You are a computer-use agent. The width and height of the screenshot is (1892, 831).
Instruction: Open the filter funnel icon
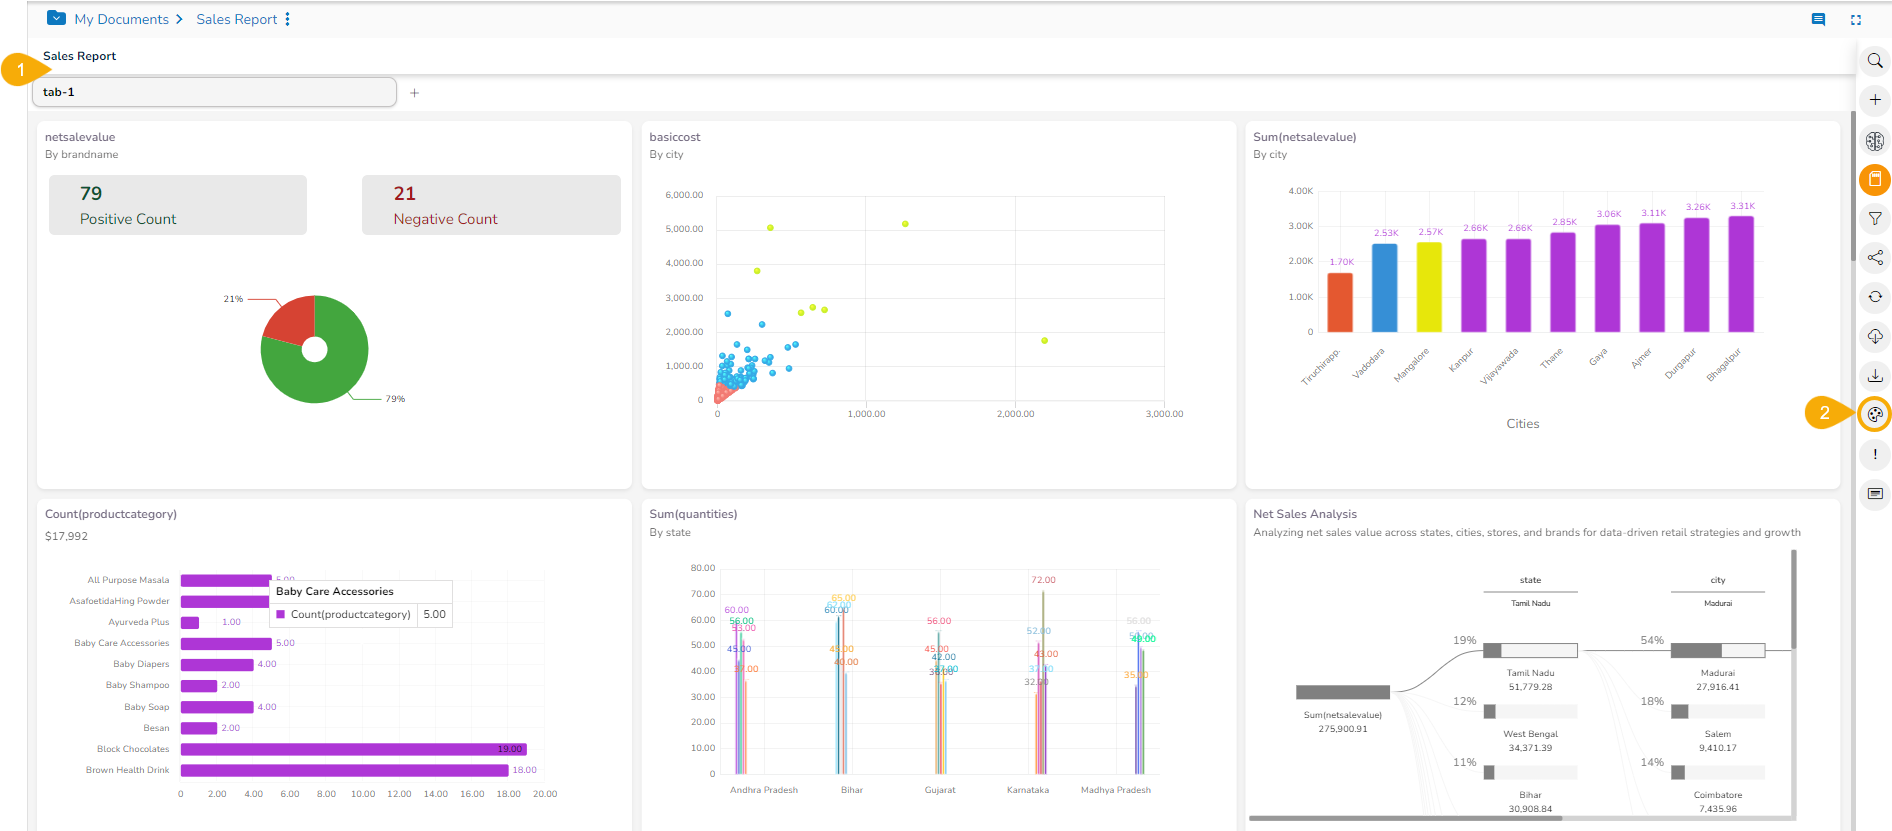1875,219
